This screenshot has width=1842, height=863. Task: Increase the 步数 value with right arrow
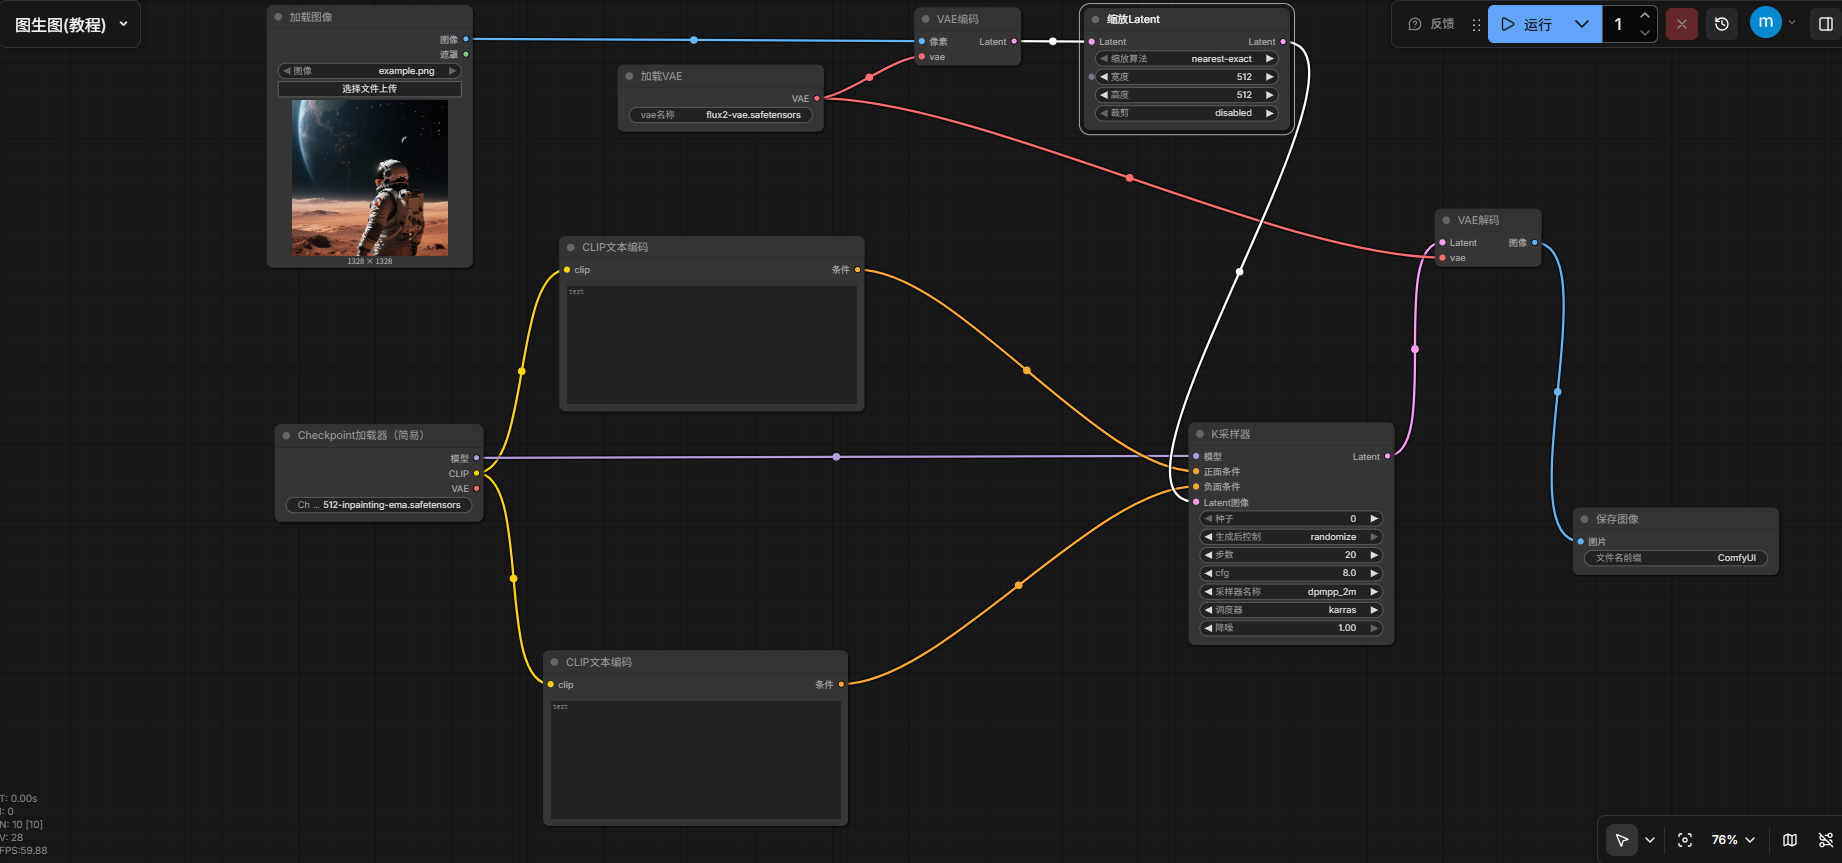pyautogui.click(x=1374, y=555)
